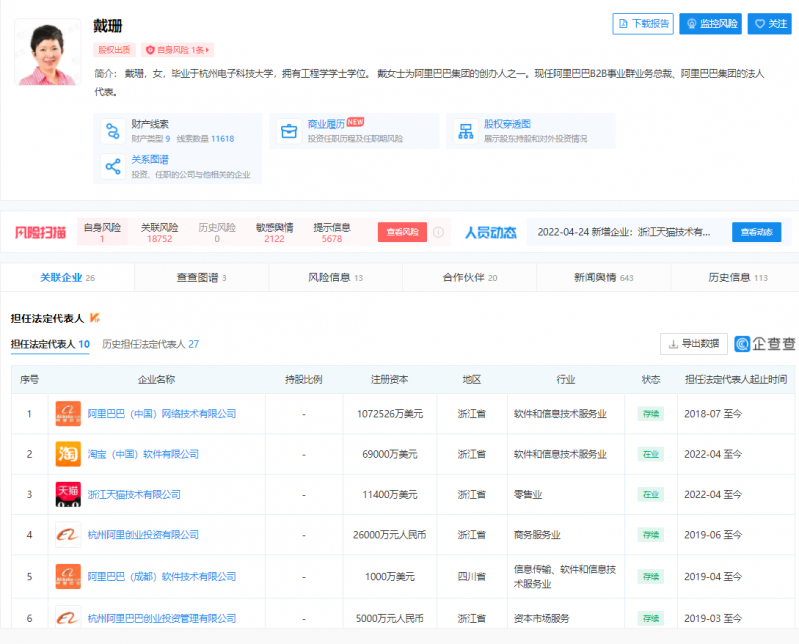Select 历史风险 0 in risk scan
The height and width of the screenshot is (644, 799).
[217, 232]
